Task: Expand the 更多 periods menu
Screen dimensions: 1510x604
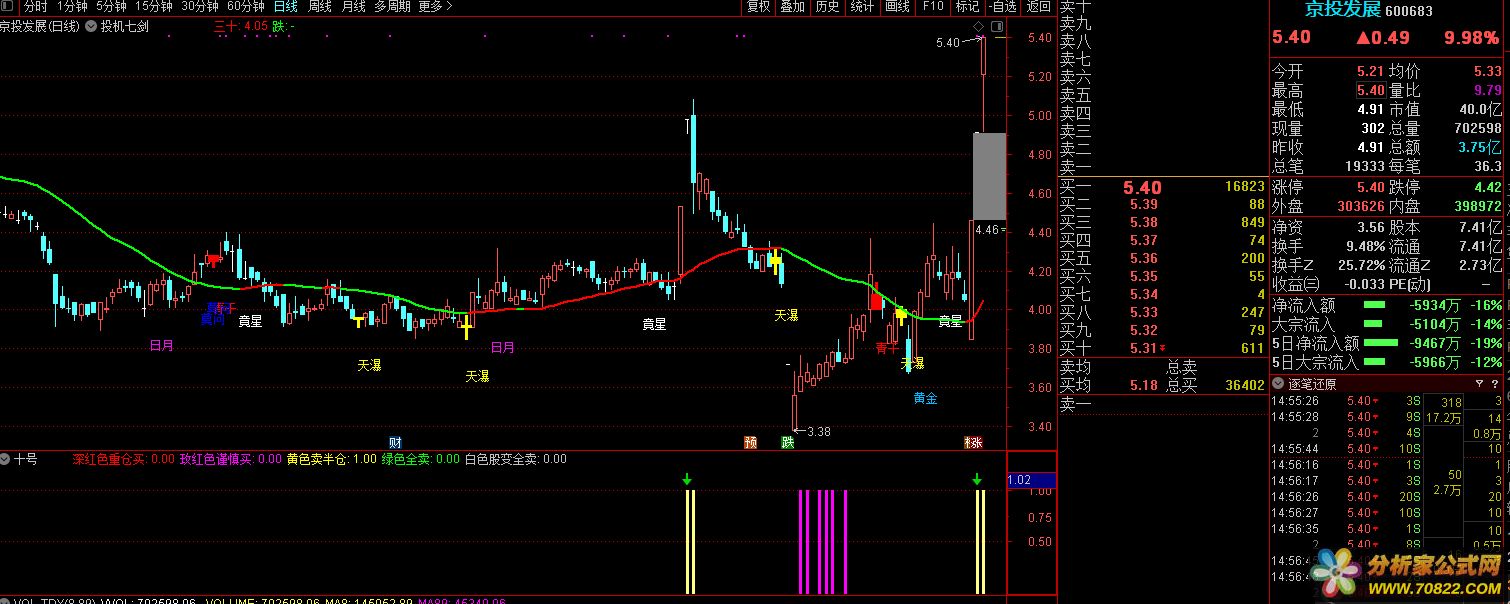Action: pos(435,6)
